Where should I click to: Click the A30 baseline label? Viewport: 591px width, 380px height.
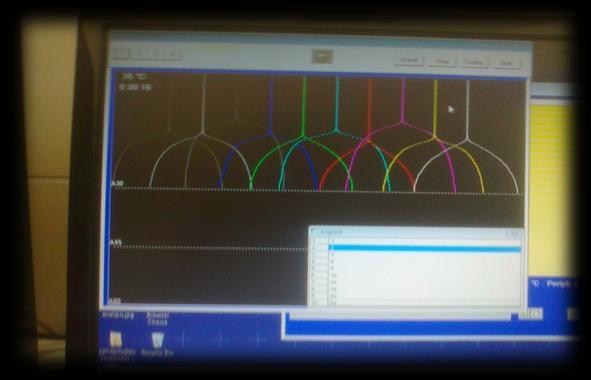coord(118,184)
